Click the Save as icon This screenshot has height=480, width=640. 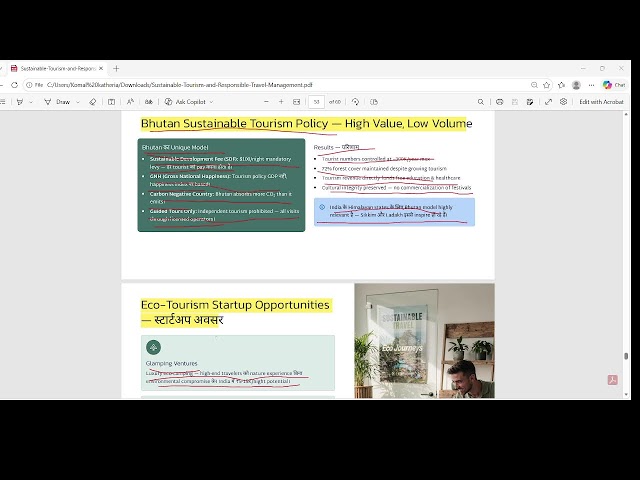point(530,102)
